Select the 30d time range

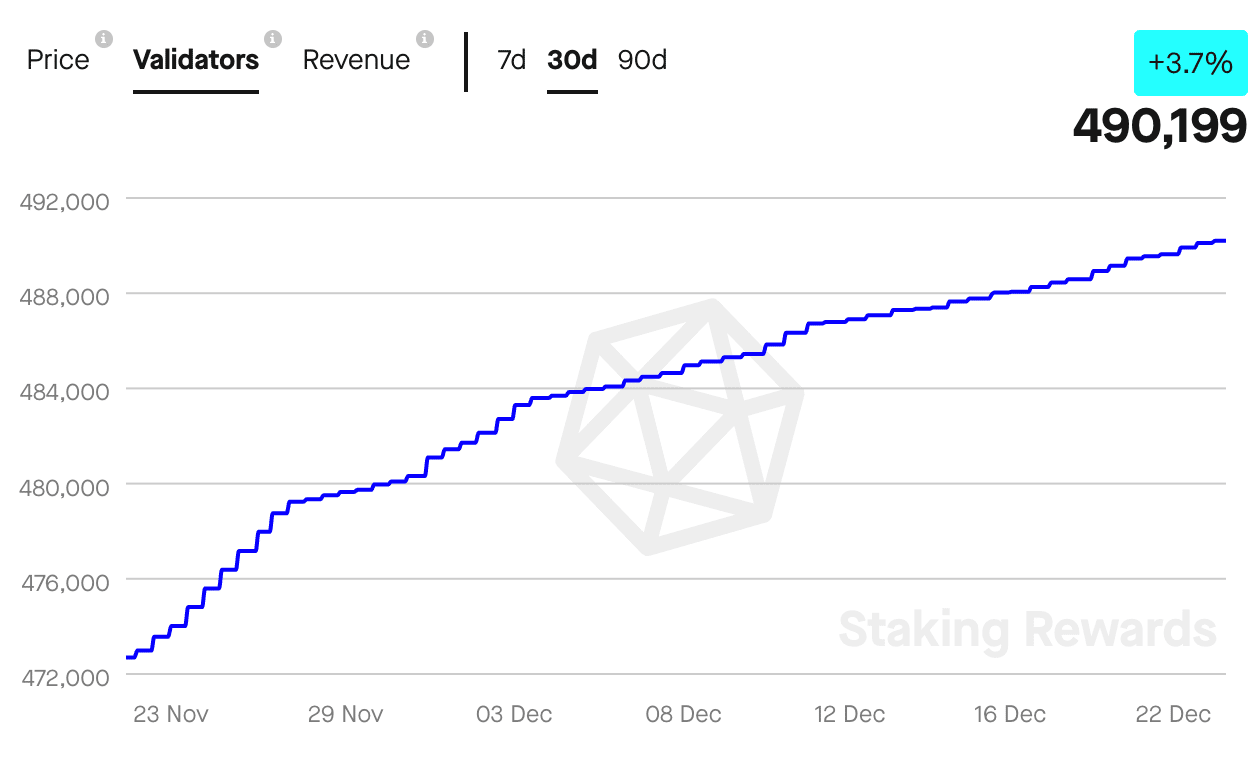pyautogui.click(x=572, y=60)
